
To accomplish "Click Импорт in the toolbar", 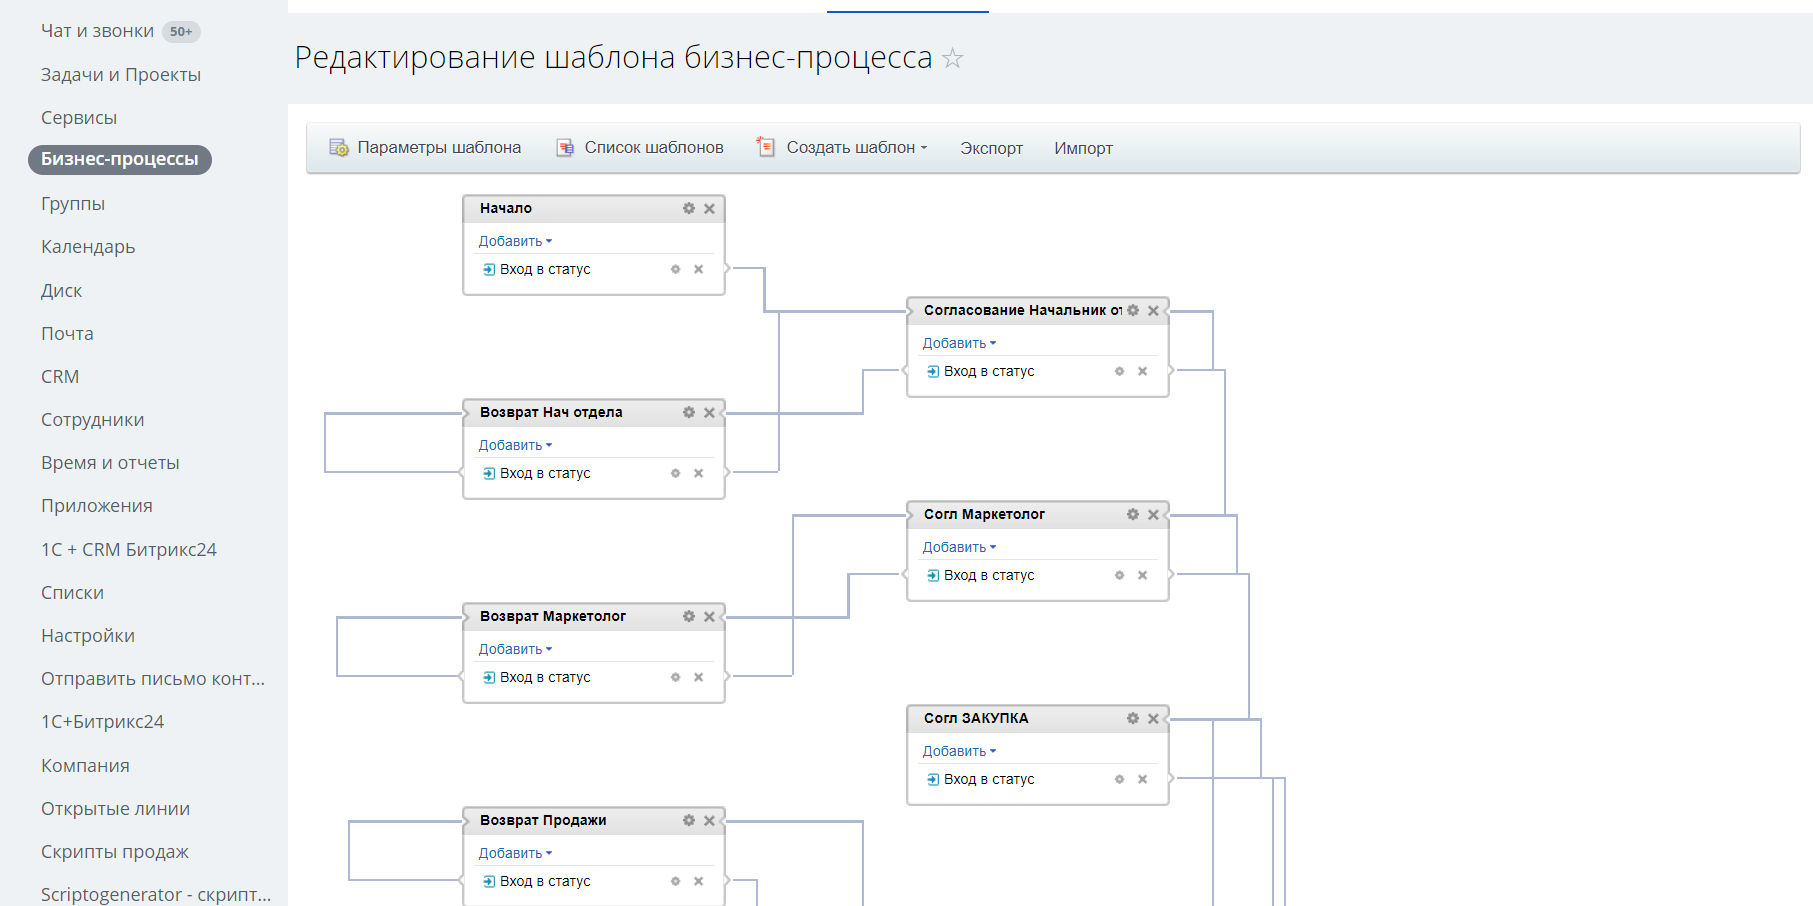I will click(1083, 148).
